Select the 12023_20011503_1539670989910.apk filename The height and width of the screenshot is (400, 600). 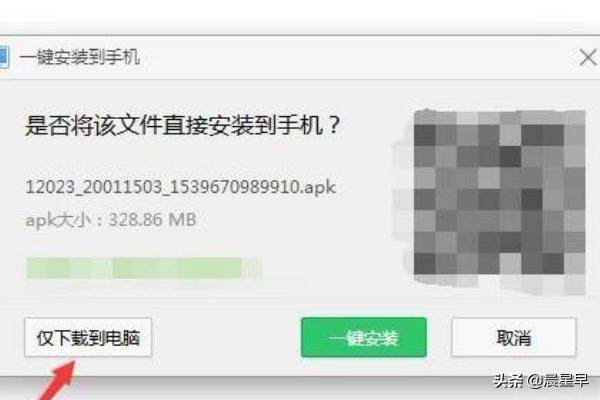[x=181, y=187]
